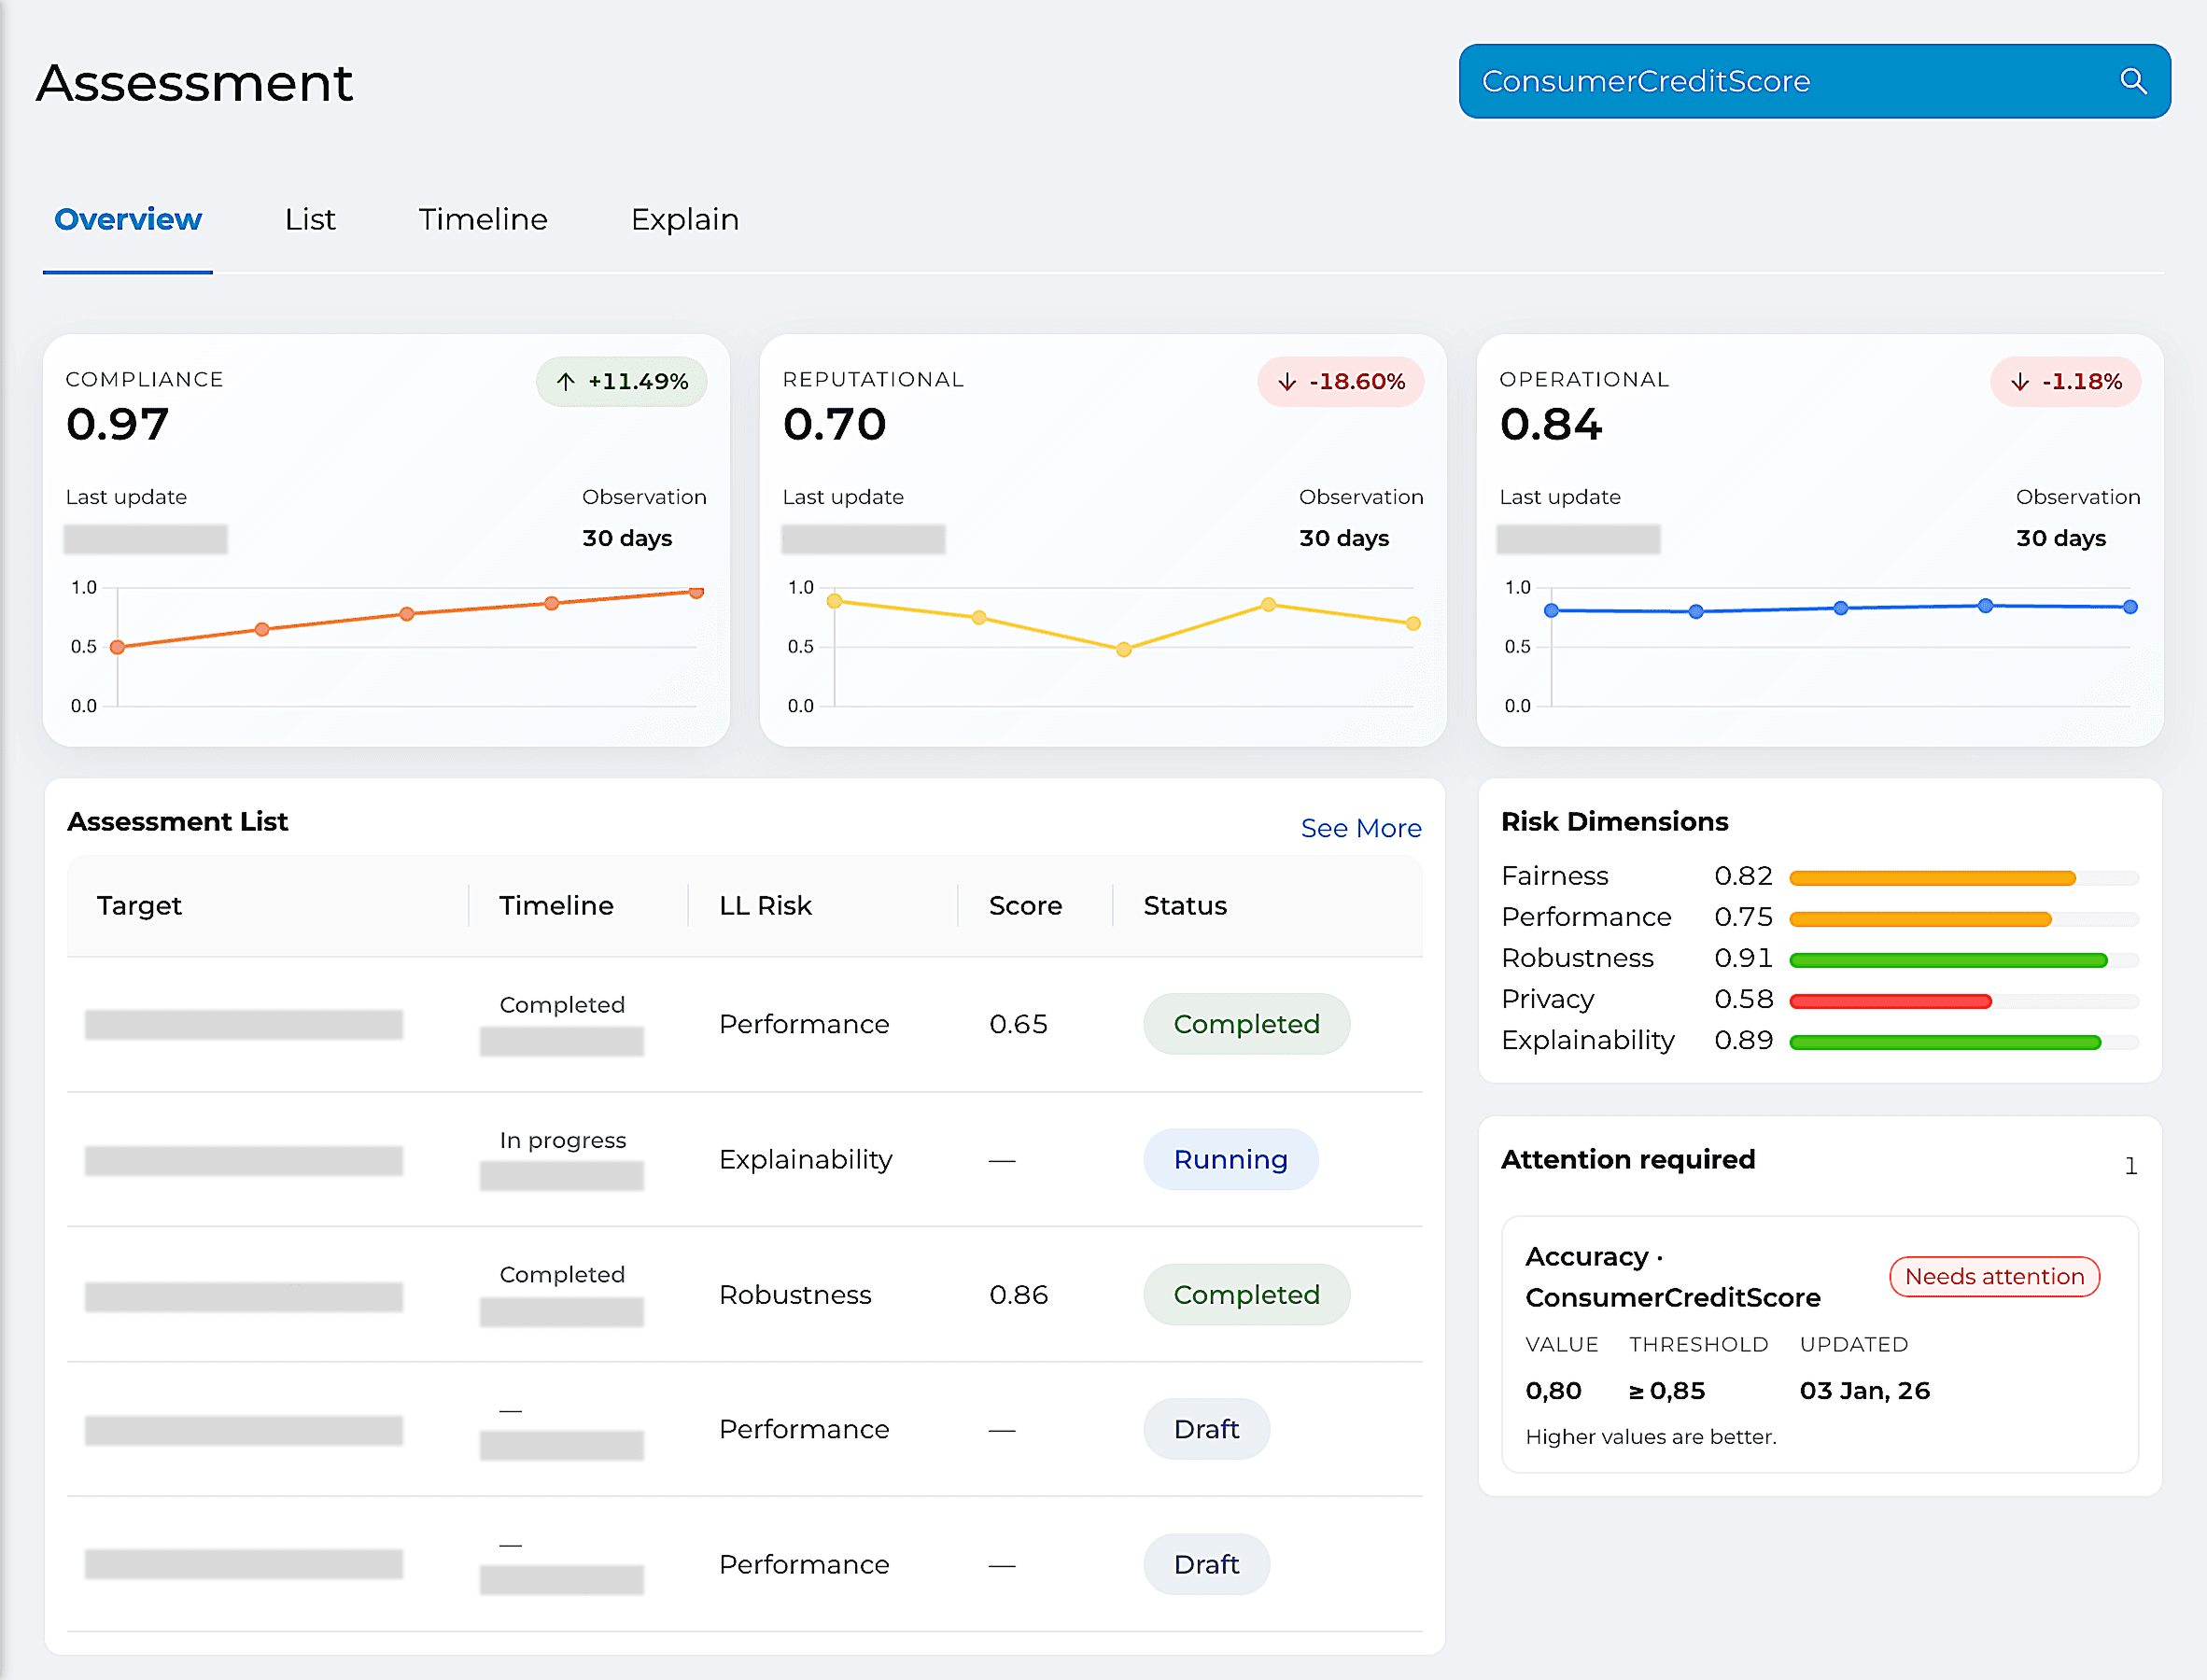The image size is (2207, 1680).
Task: Click the Needs attention badge
Action: point(1993,1276)
